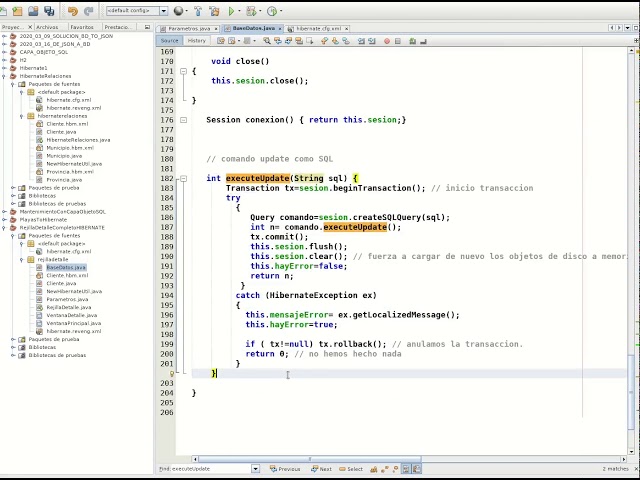Toggle Source view in editor
Image resolution: width=640 pixels, height=480 pixels.
pyautogui.click(x=169, y=41)
